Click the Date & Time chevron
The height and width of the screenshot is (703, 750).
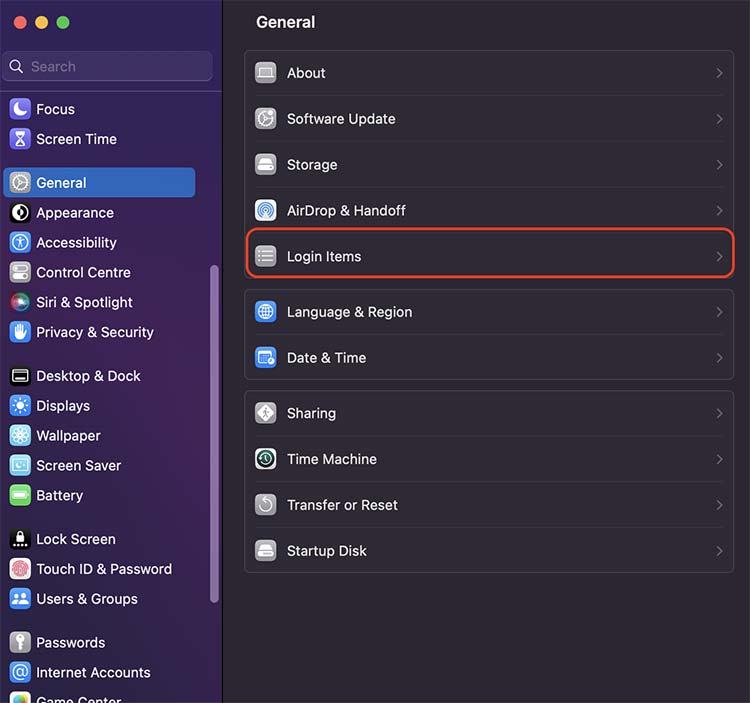(719, 358)
